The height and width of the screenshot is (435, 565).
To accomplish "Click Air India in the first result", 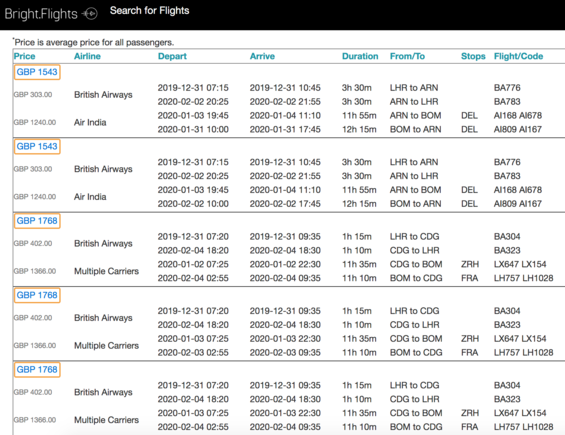I will pos(90,123).
